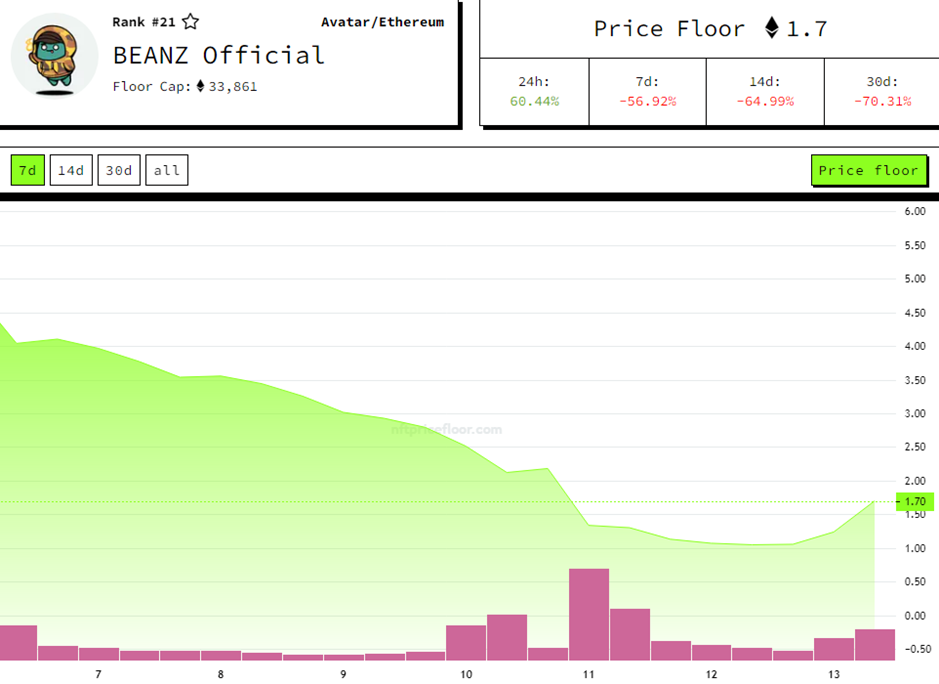Viewport: 939px width, 684px height.
Task: Click the Price Floor heading text
Action: (x=670, y=29)
